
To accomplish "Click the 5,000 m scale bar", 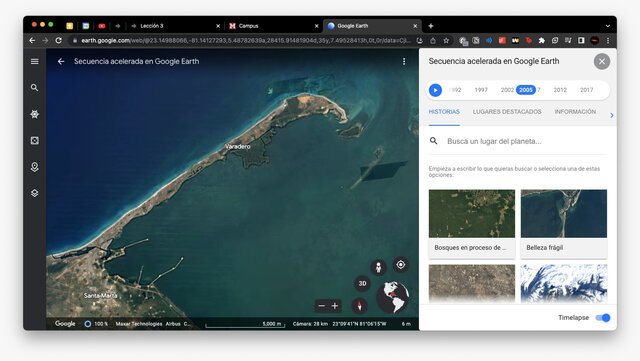I will 245,324.
